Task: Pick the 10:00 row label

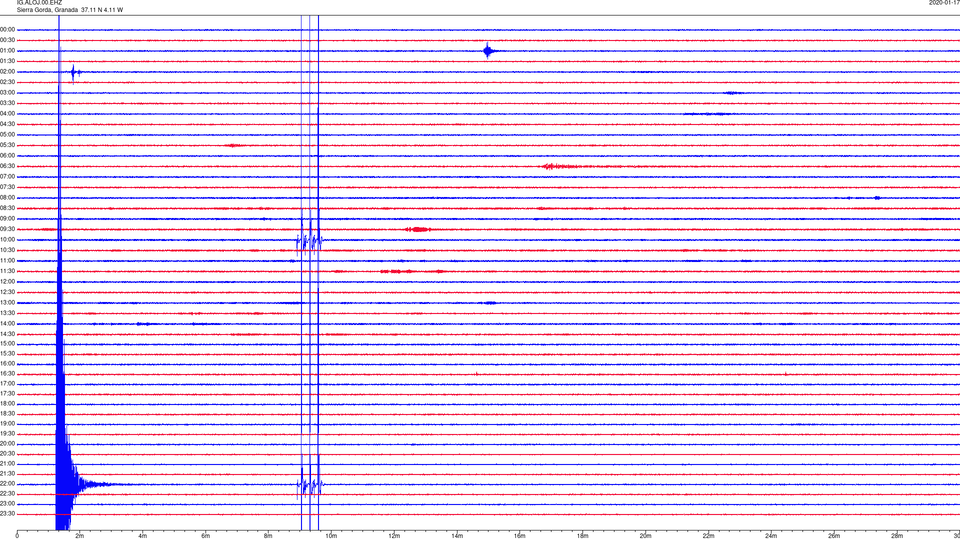Action: [x=7, y=239]
